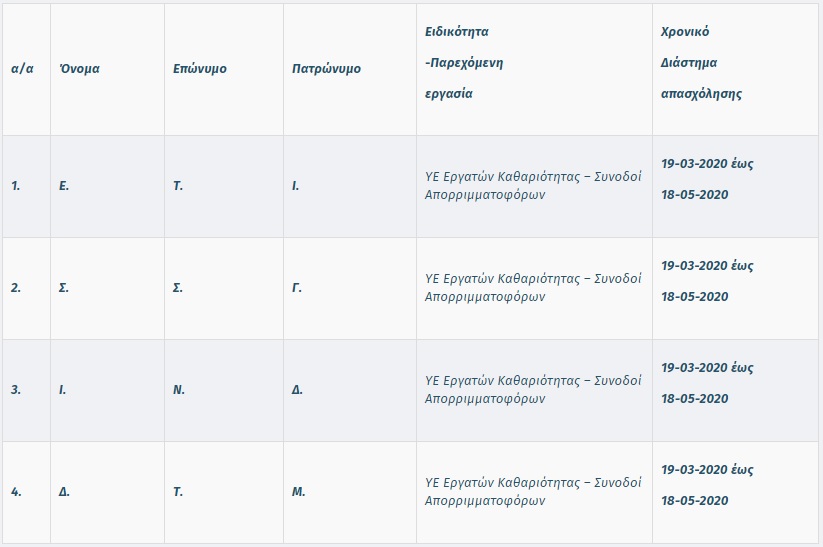823x547 pixels.
Task: Select patronymic 'Ι.' in row 1
Action: tap(296, 186)
